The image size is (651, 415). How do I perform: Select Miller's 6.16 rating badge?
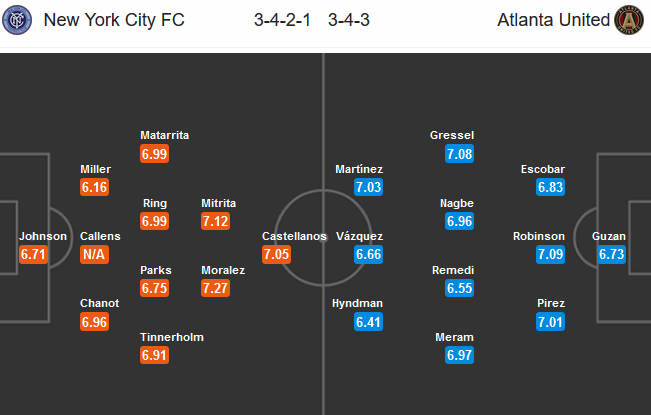pyautogui.click(x=95, y=187)
